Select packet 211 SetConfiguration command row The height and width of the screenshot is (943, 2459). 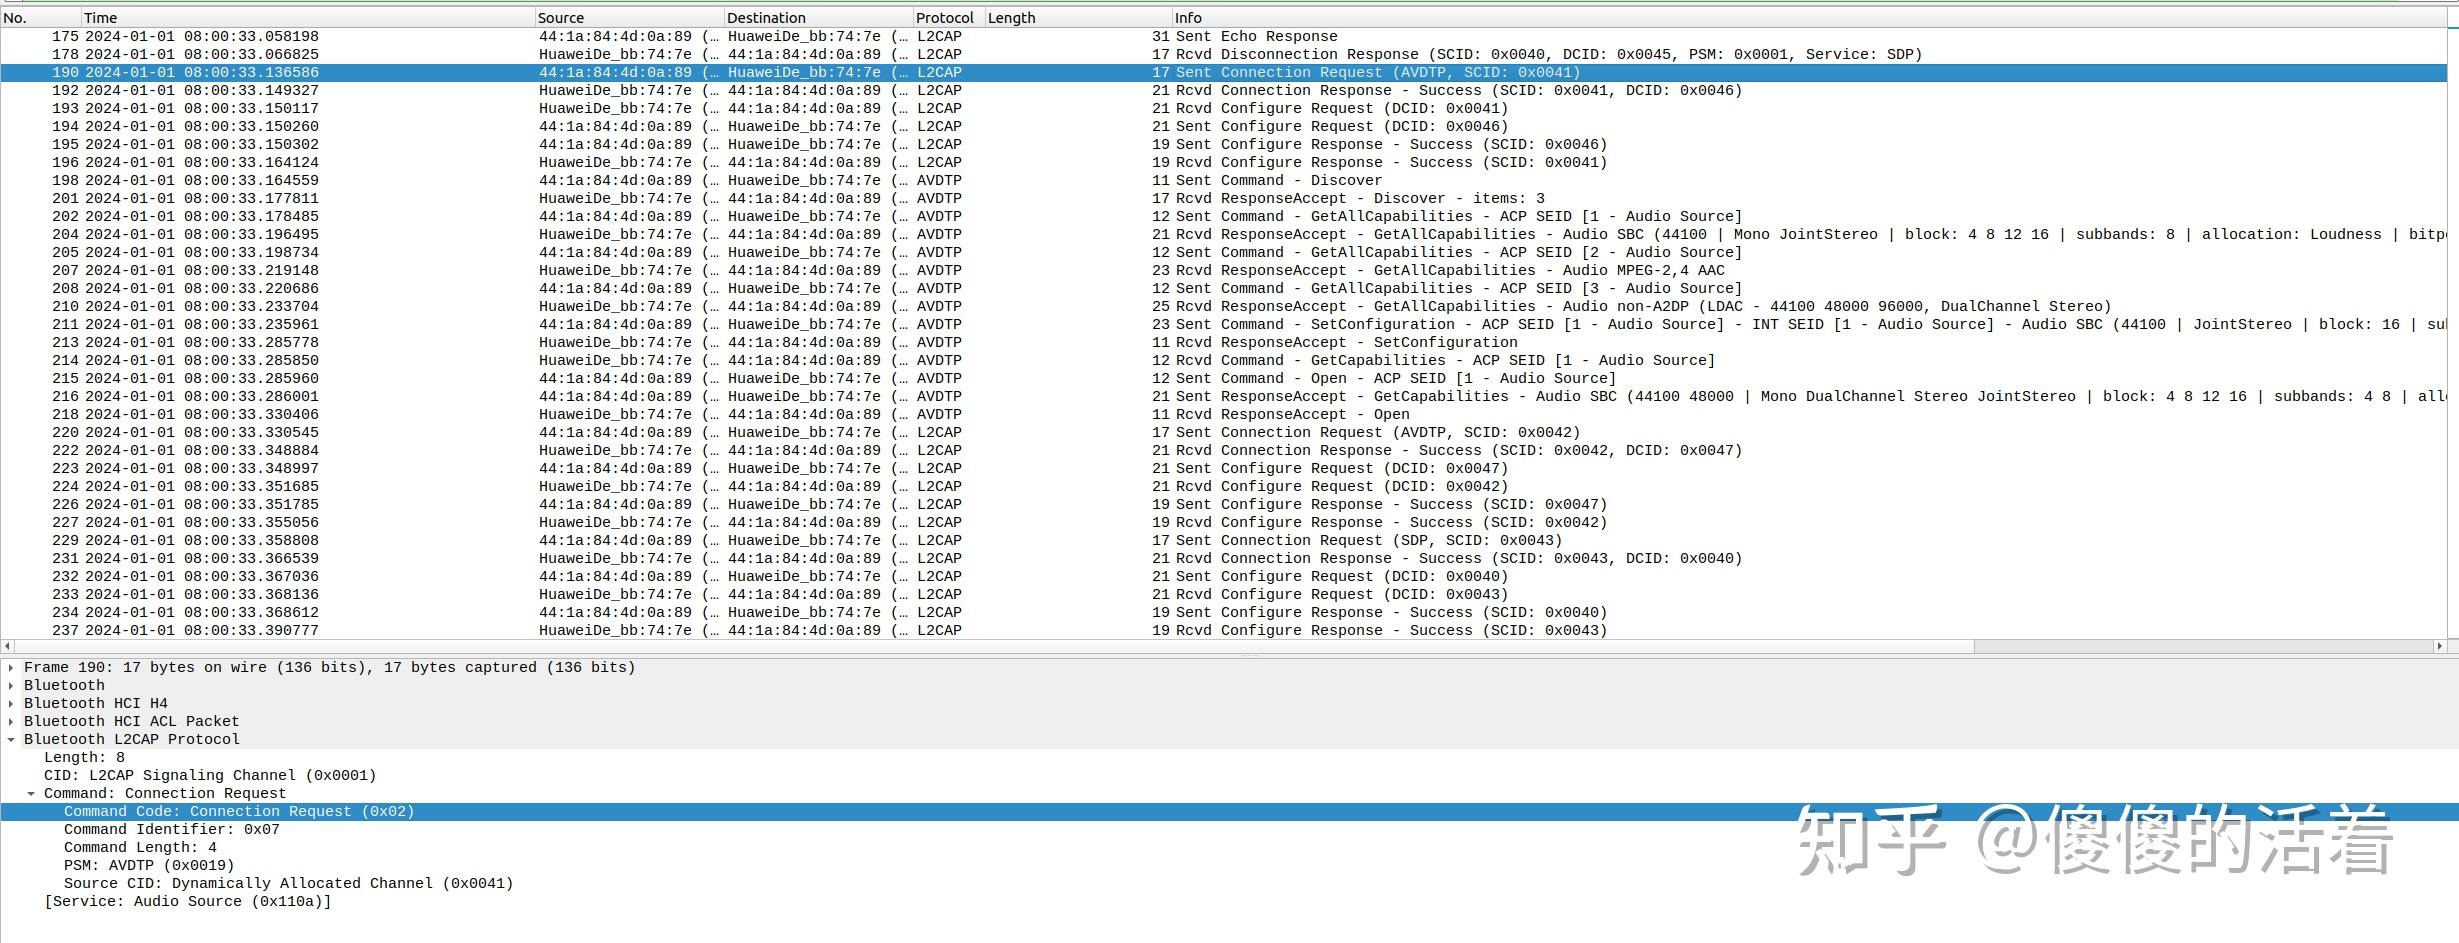tap(1224, 325)
